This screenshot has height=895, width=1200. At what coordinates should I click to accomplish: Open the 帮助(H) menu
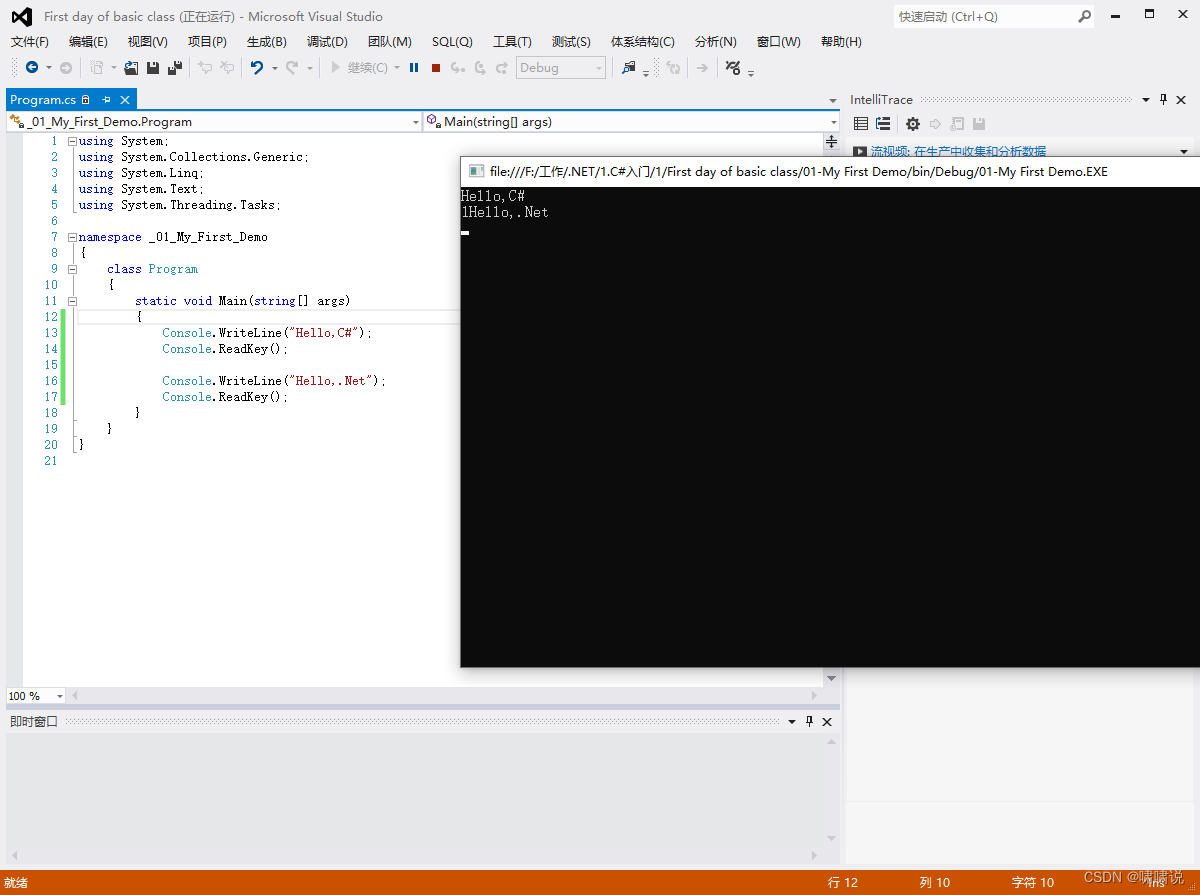(841, 42)
